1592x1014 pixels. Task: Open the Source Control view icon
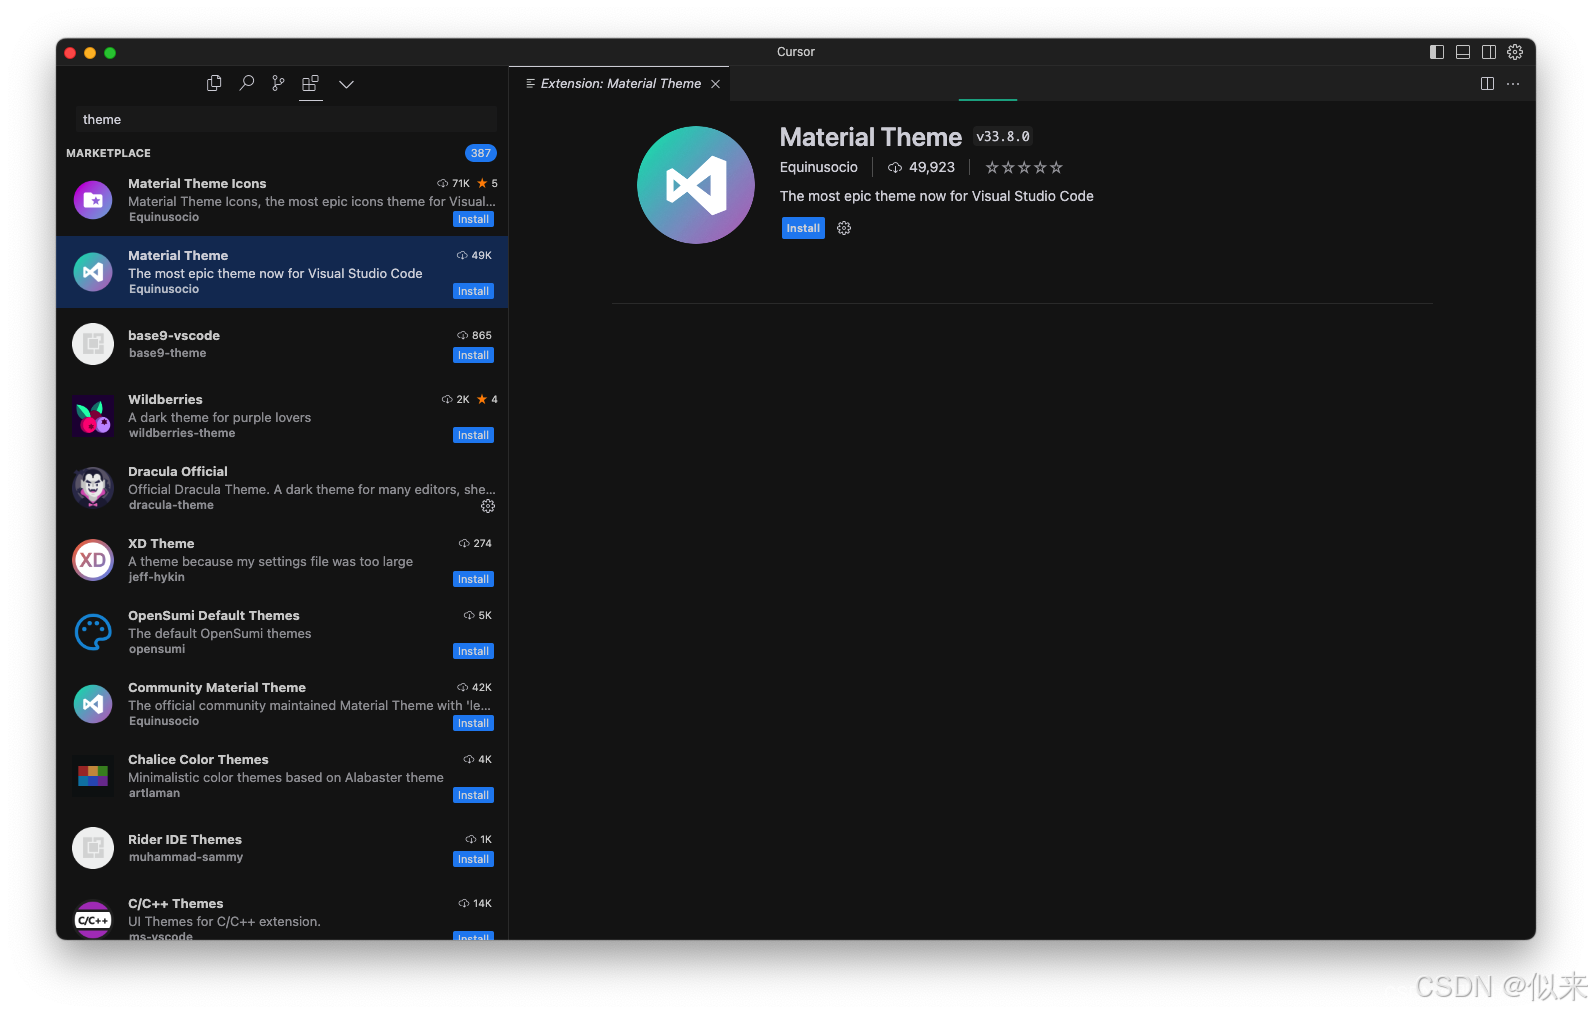(278, 83)
